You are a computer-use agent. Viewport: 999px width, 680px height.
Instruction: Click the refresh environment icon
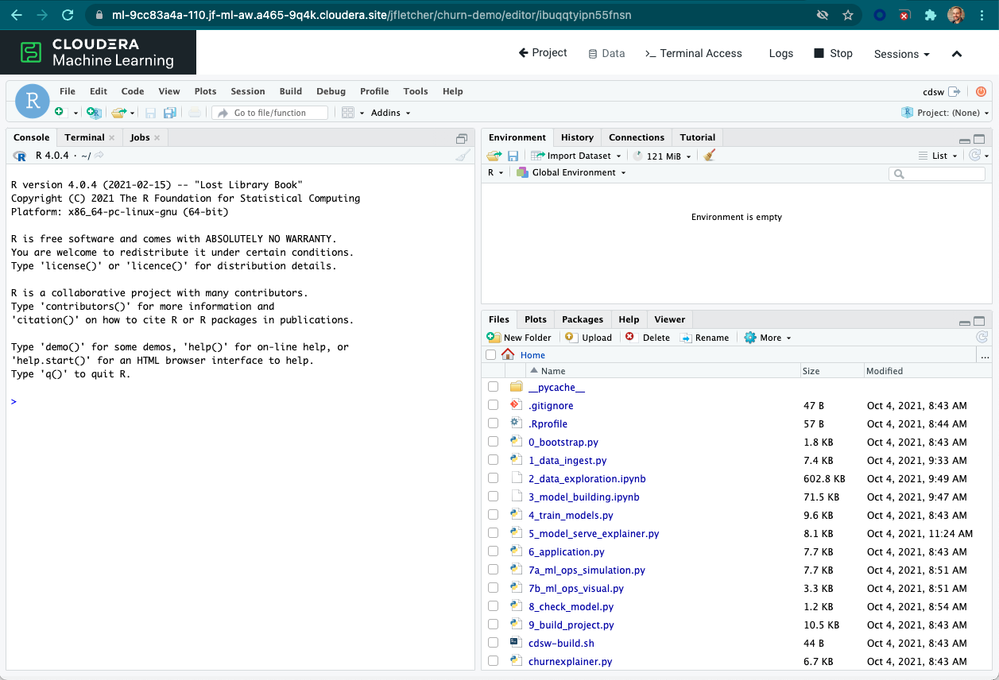(975, 155)
